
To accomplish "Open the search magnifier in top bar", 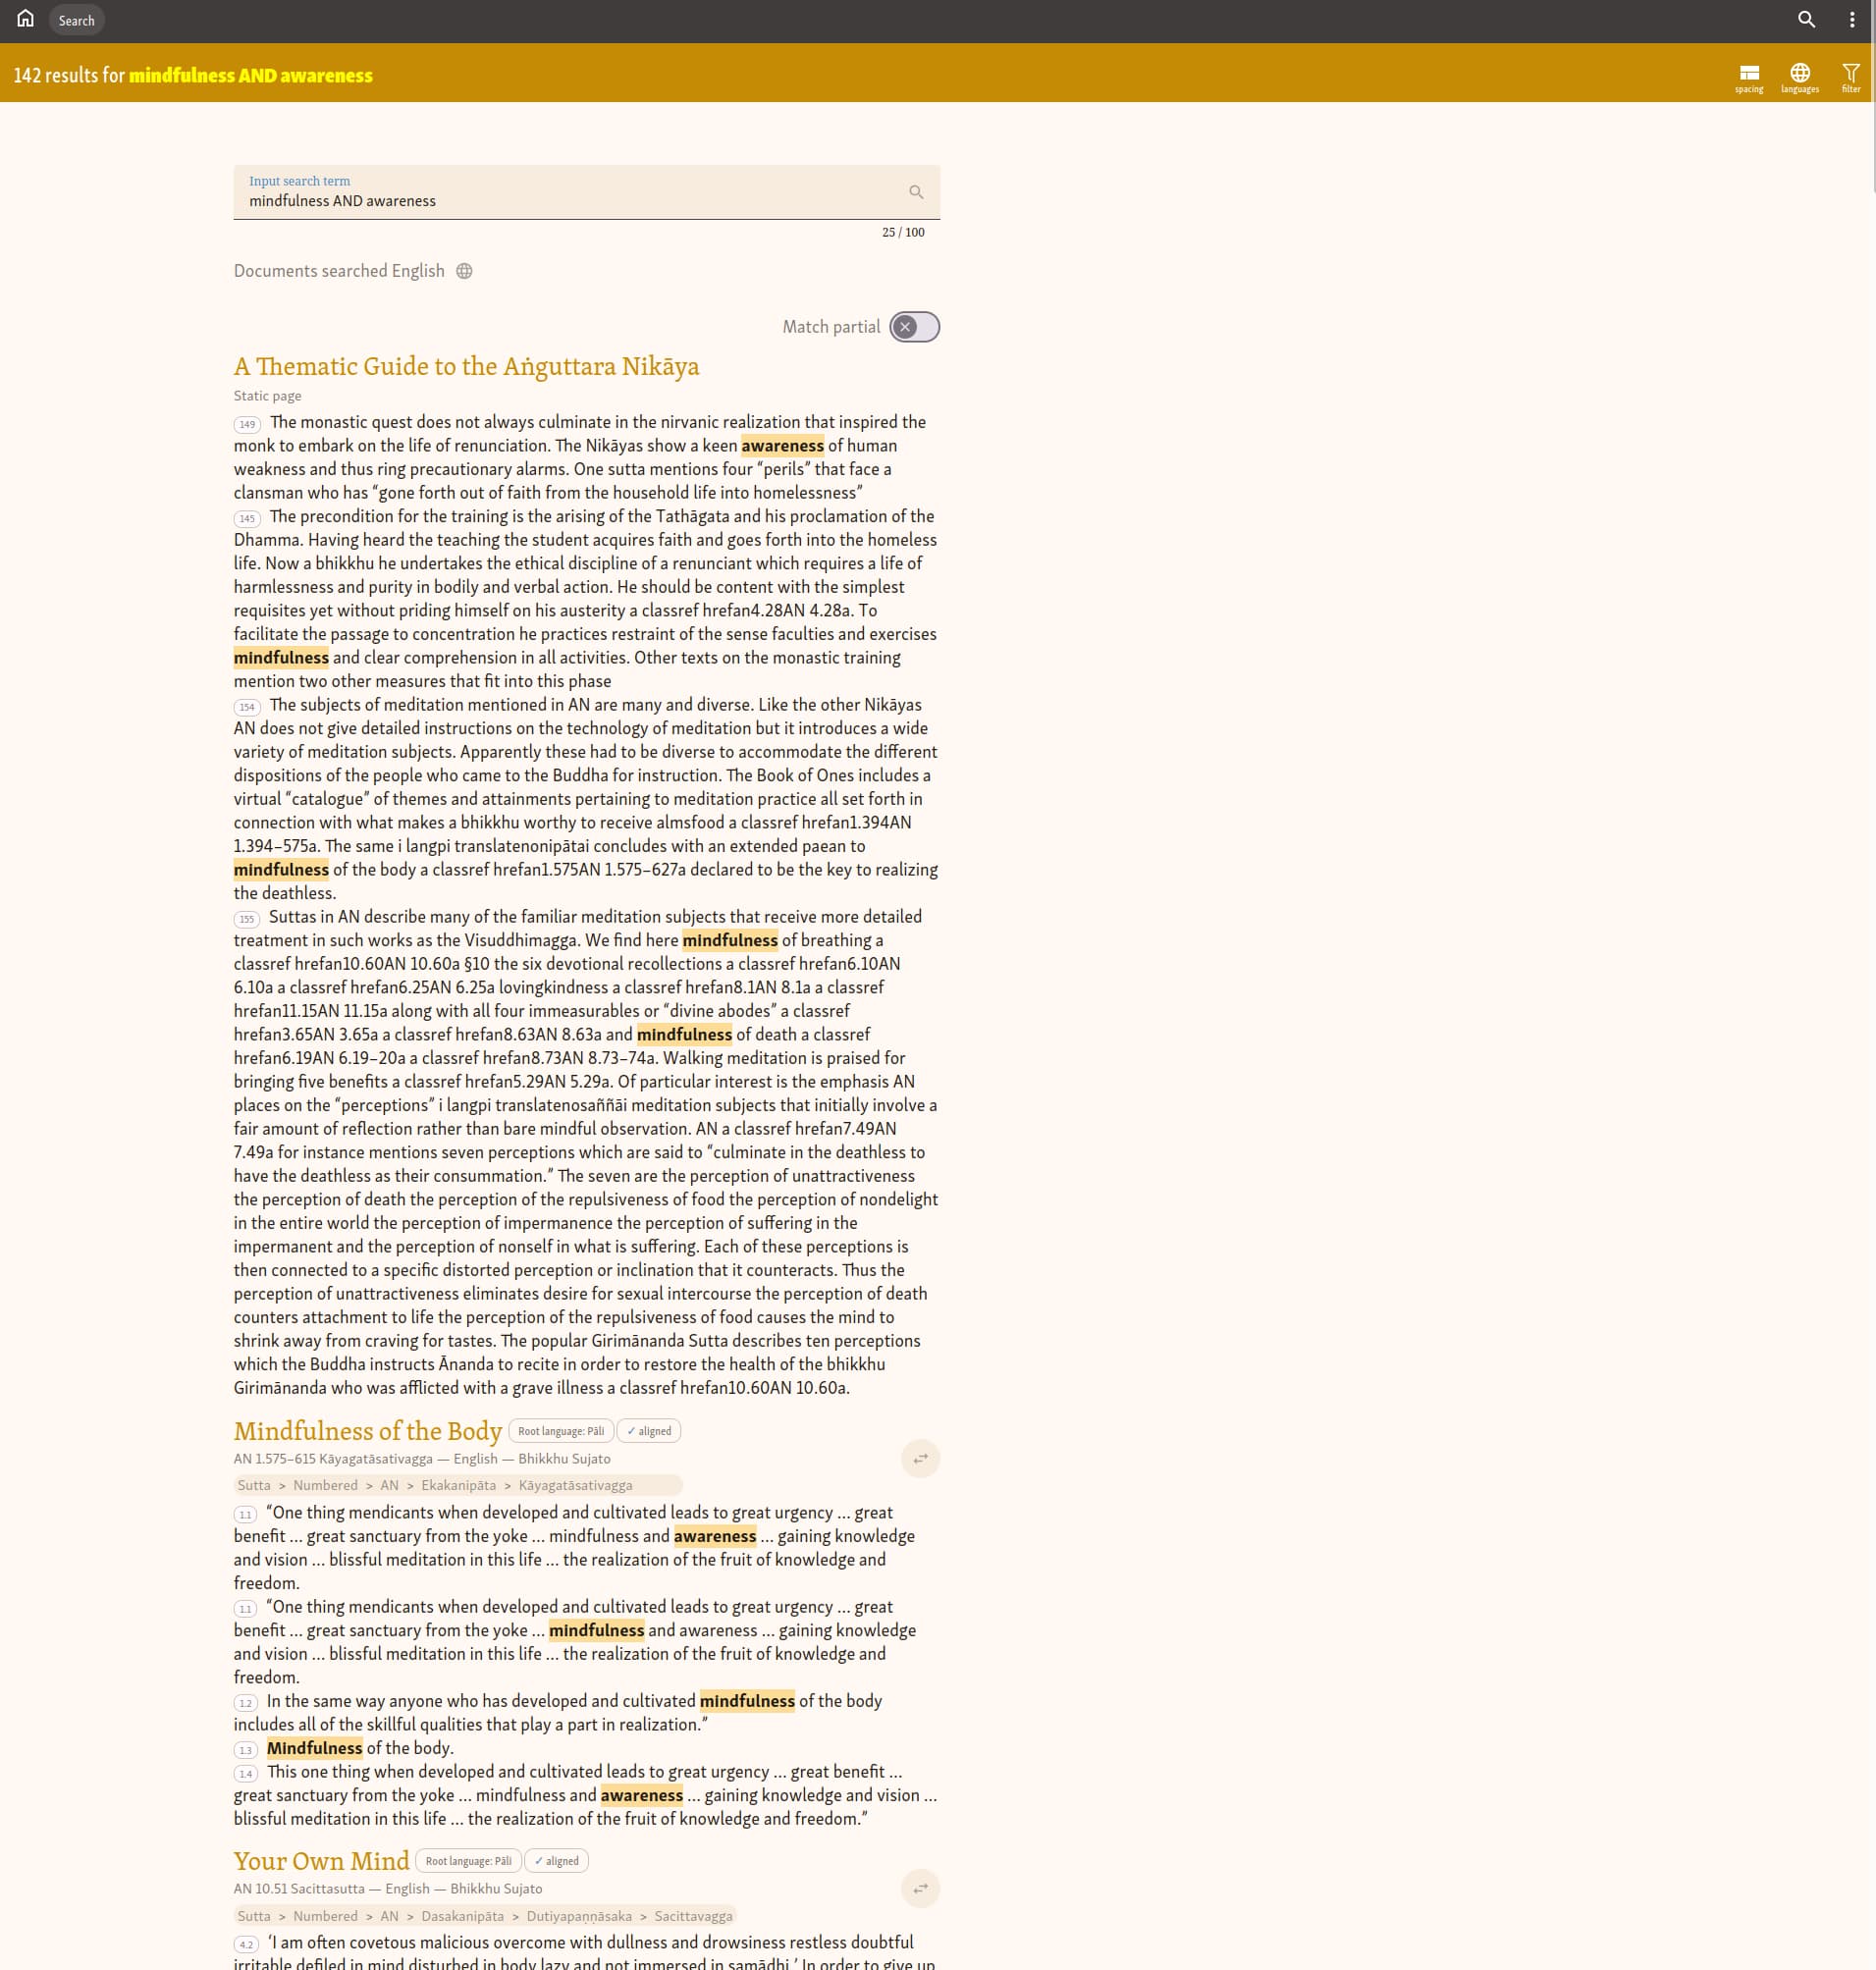I will coord(1806,20).
